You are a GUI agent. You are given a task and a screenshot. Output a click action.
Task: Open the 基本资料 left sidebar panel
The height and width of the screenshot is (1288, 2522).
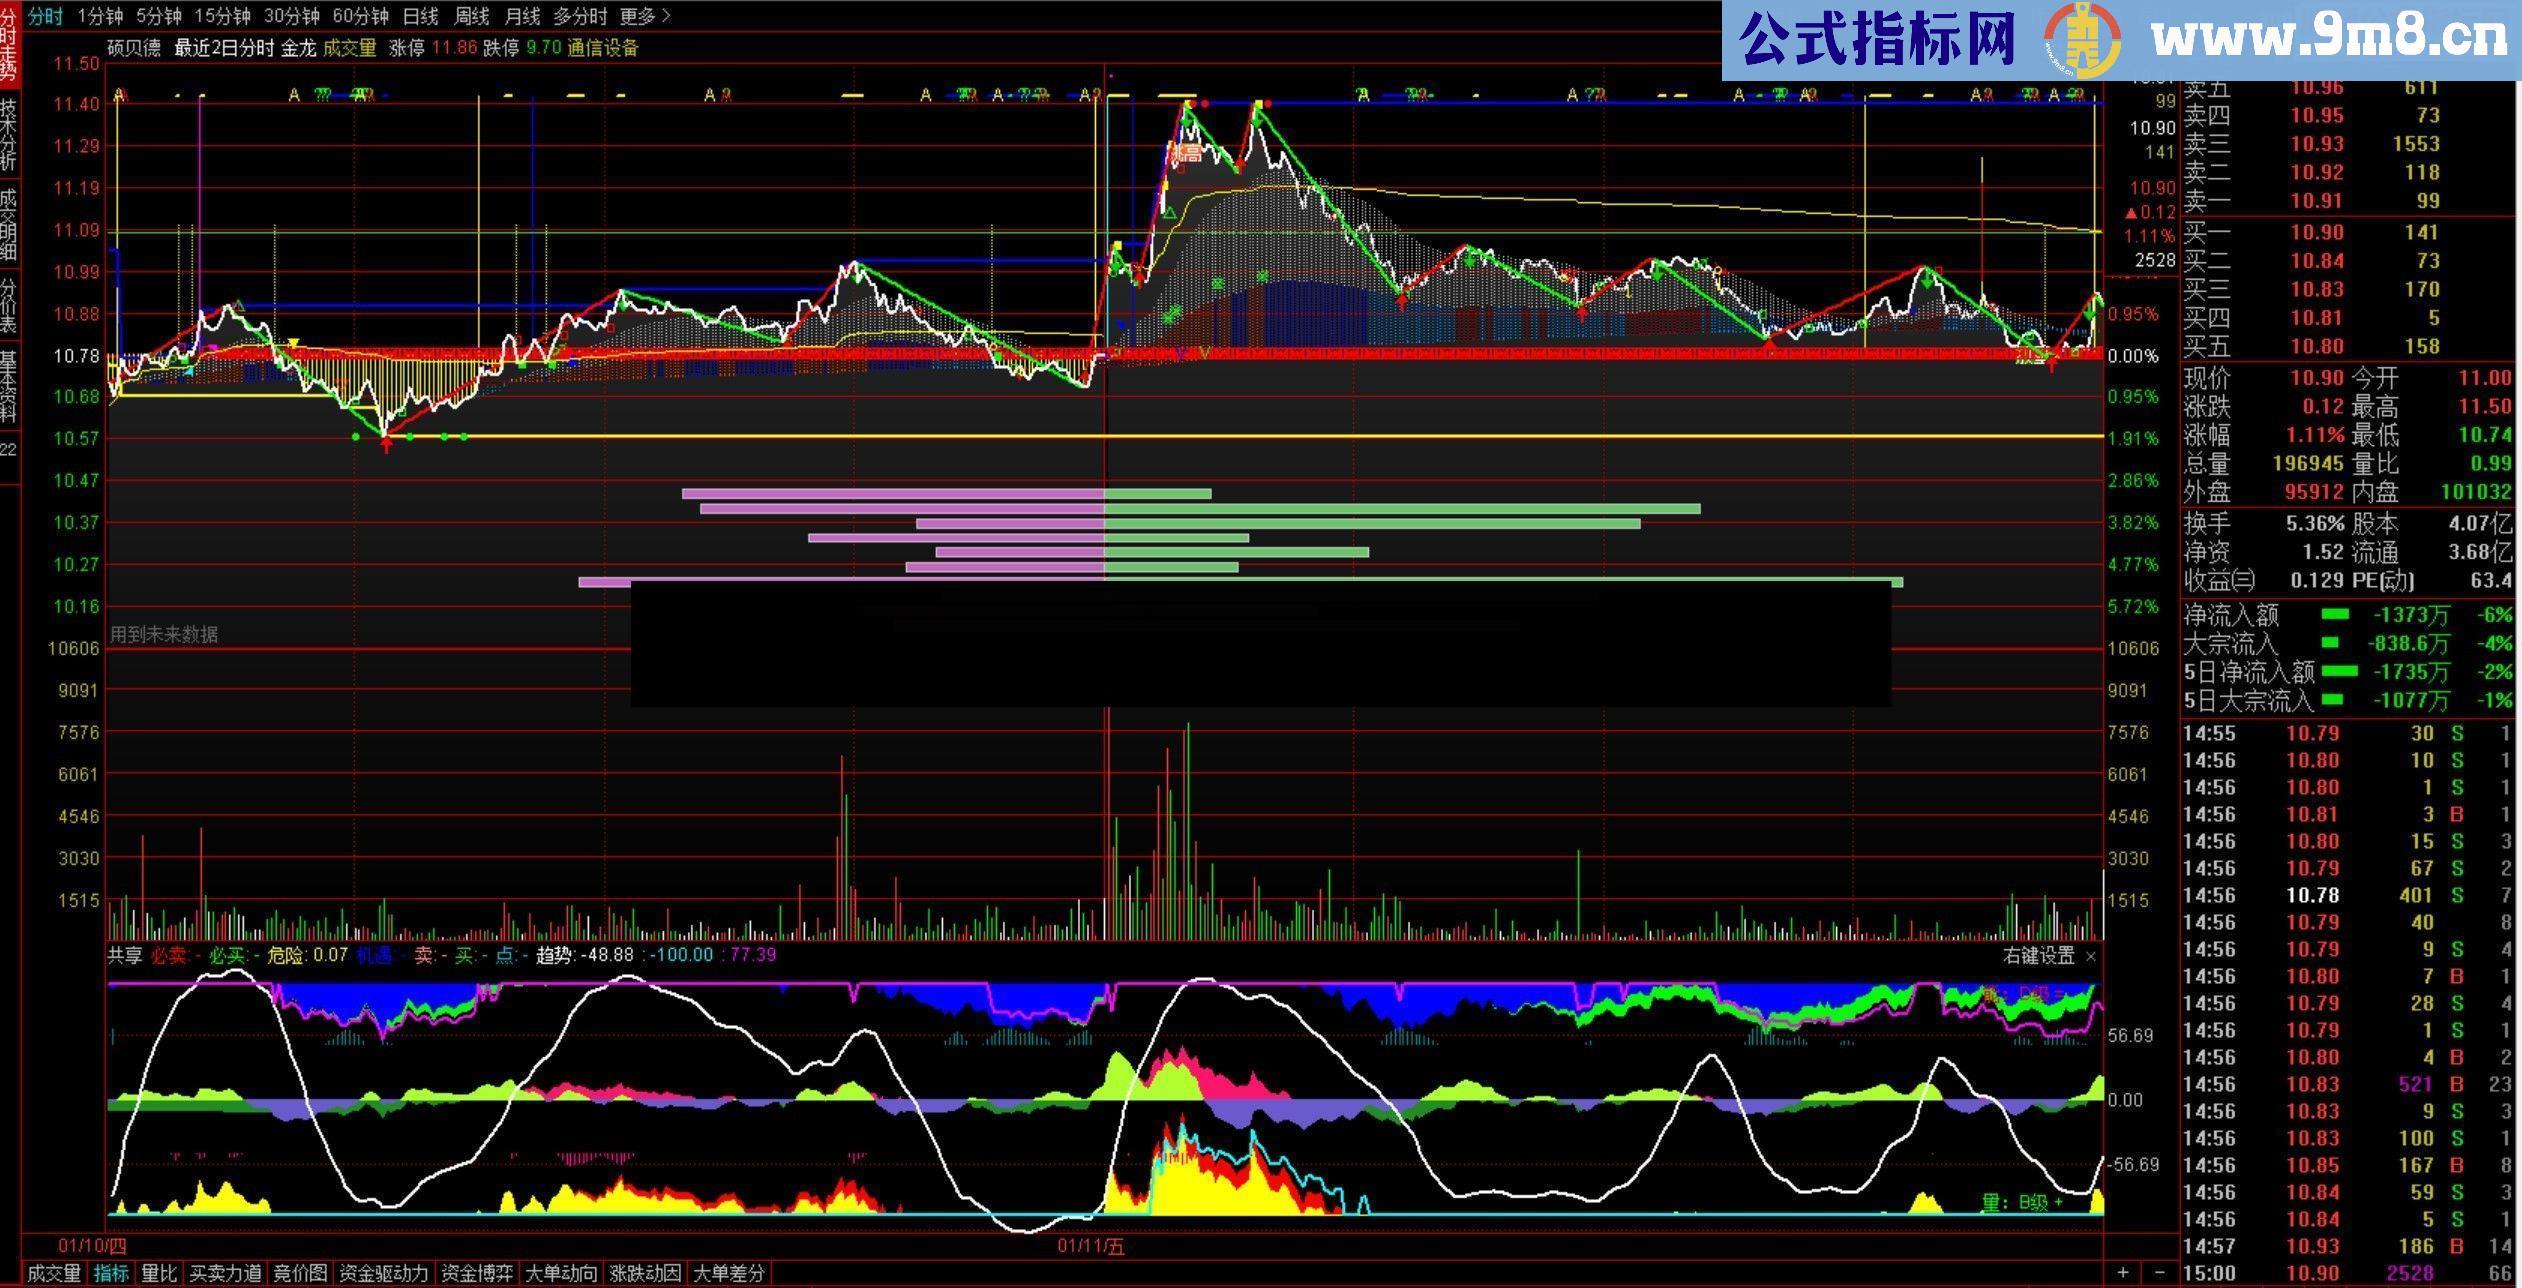[x=9, y=385]
